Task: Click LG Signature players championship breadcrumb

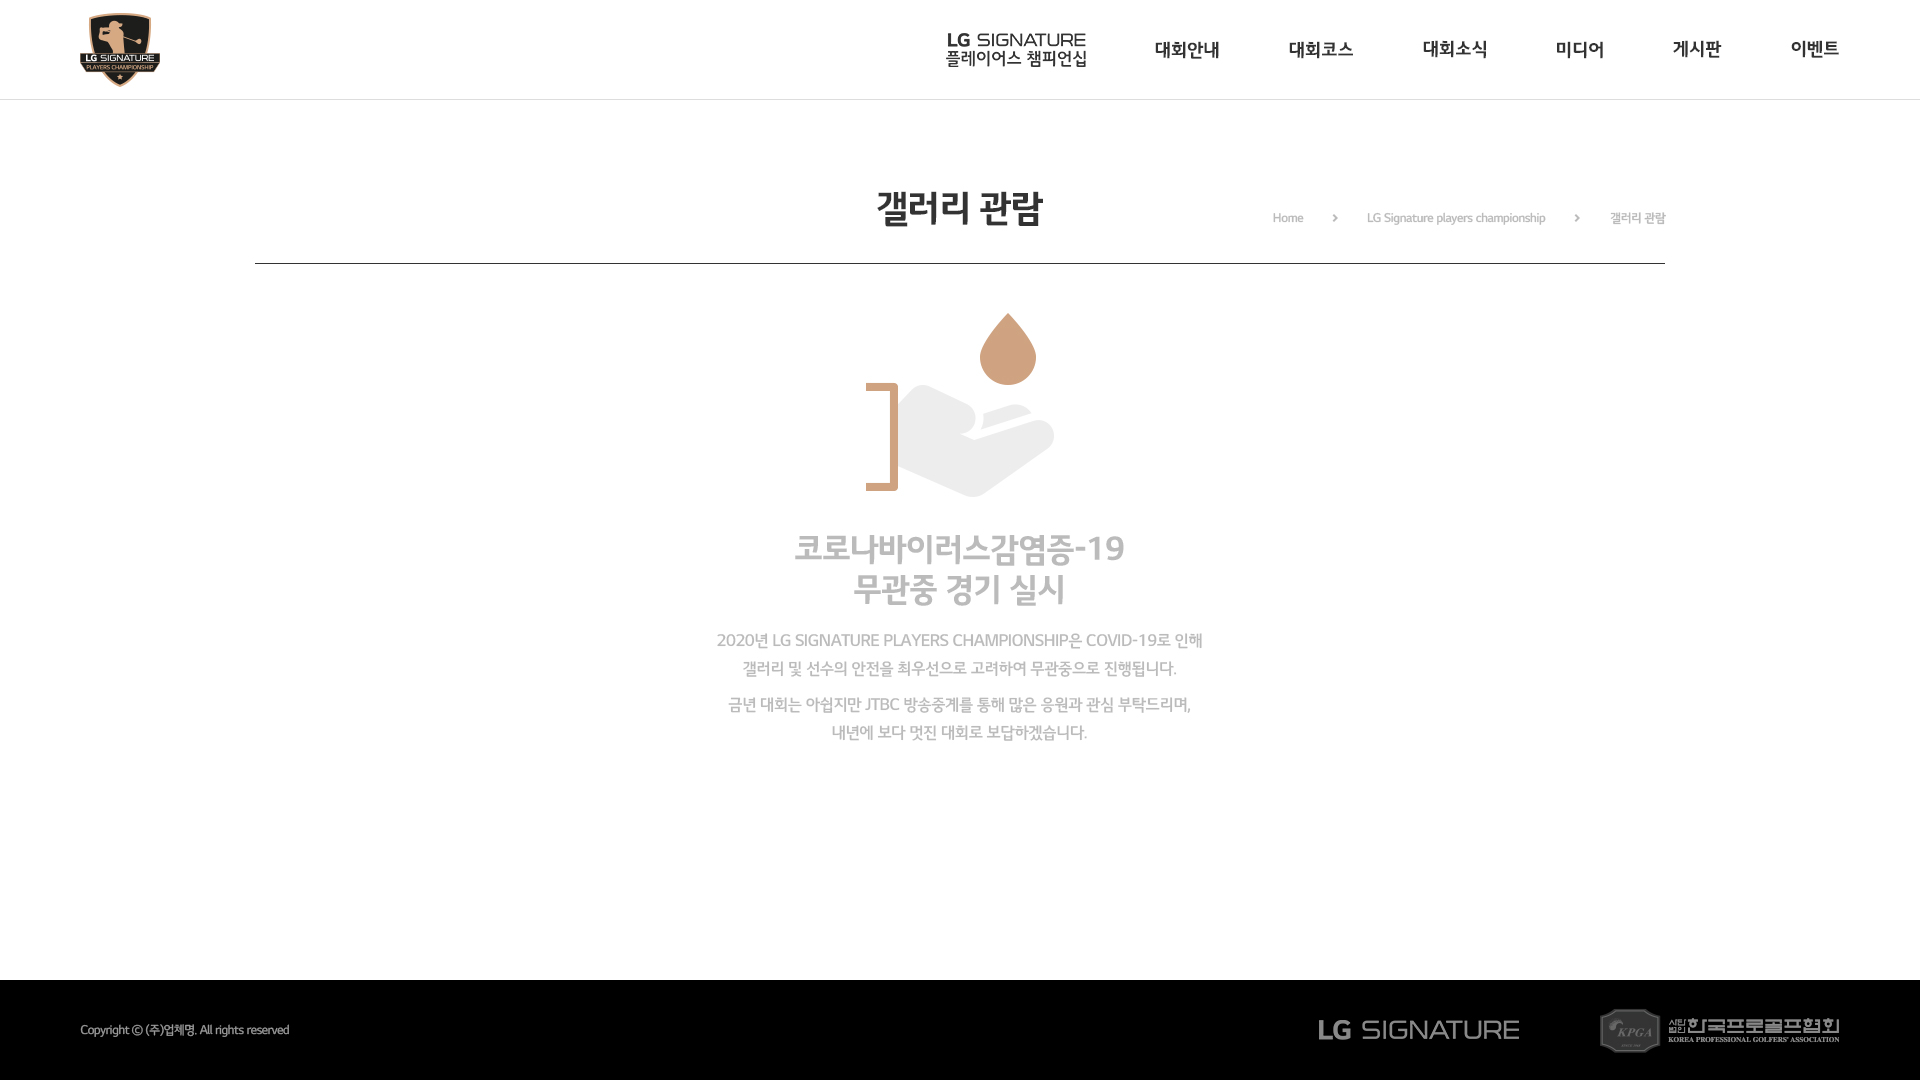Action: pos(1456,218)
